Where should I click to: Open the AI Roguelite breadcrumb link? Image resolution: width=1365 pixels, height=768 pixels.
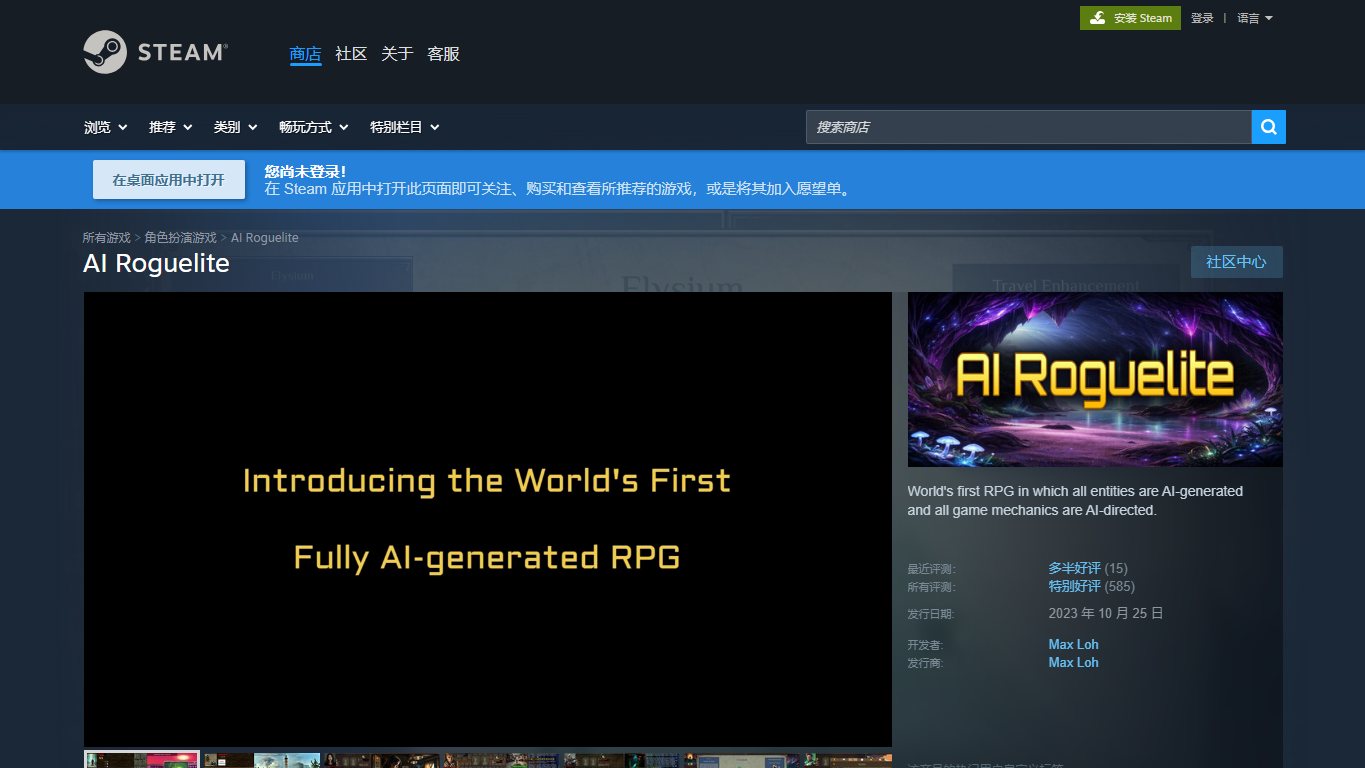point(265,238)
